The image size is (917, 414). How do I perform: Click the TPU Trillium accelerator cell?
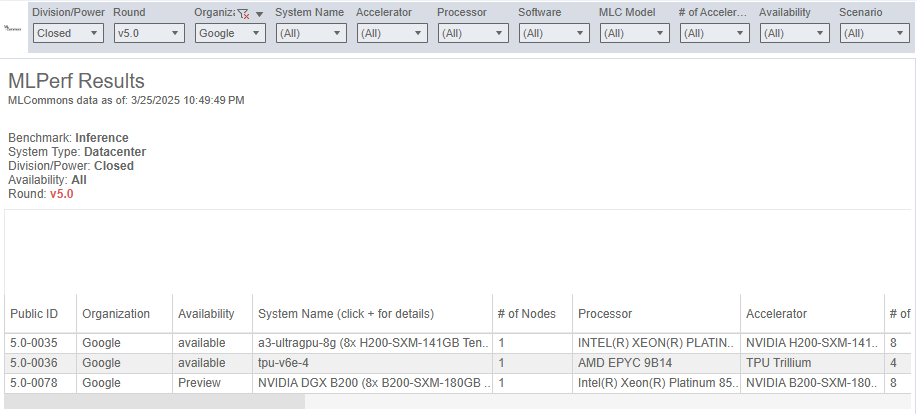point(812,363)
